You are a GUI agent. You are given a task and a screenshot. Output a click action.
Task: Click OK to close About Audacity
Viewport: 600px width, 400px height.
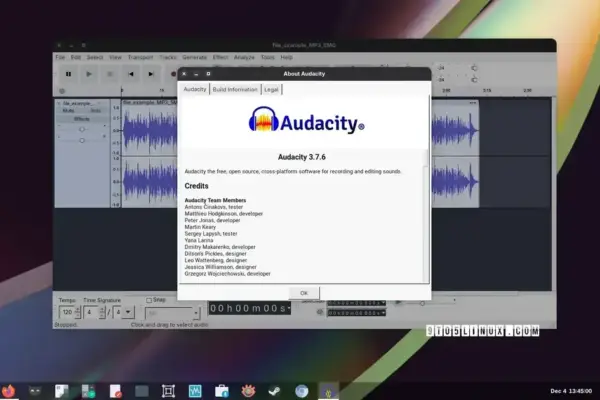click(304, 293)
